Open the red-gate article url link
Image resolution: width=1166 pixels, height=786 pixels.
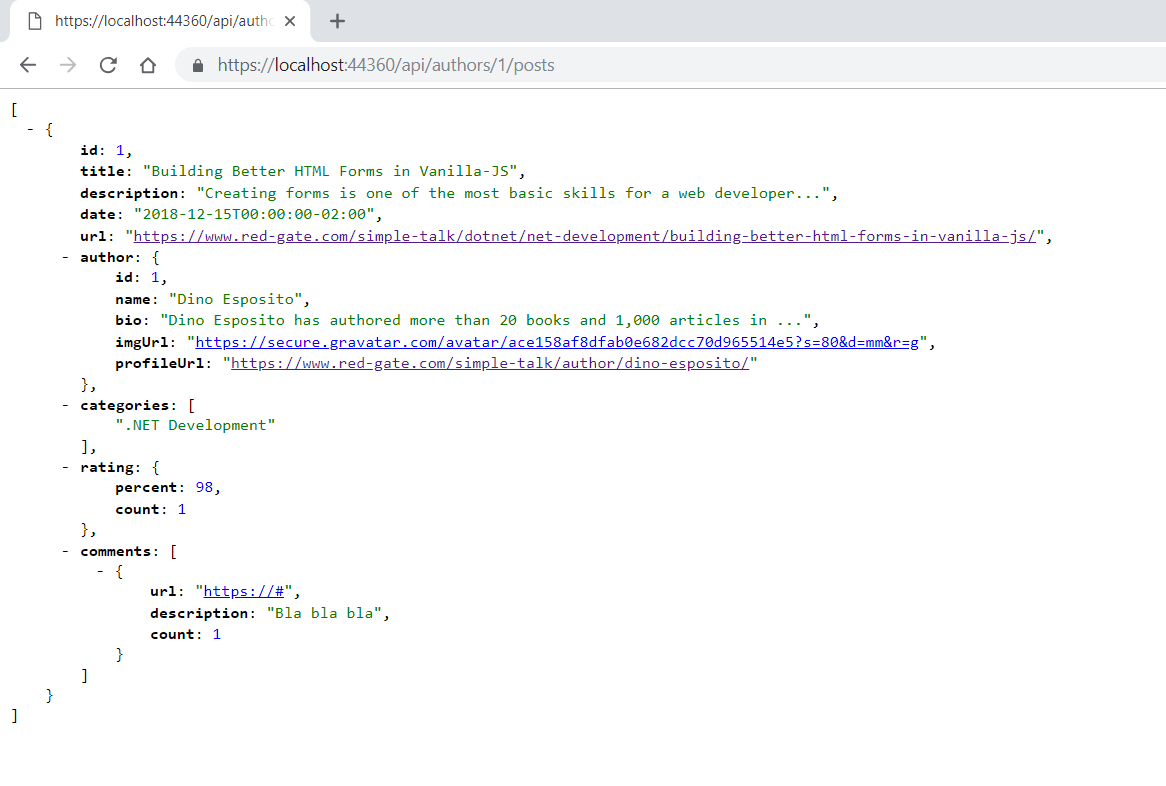point(584,236)
